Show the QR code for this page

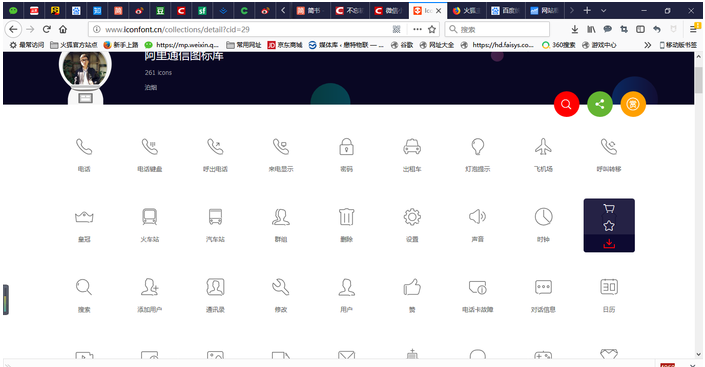coord(397,30)
